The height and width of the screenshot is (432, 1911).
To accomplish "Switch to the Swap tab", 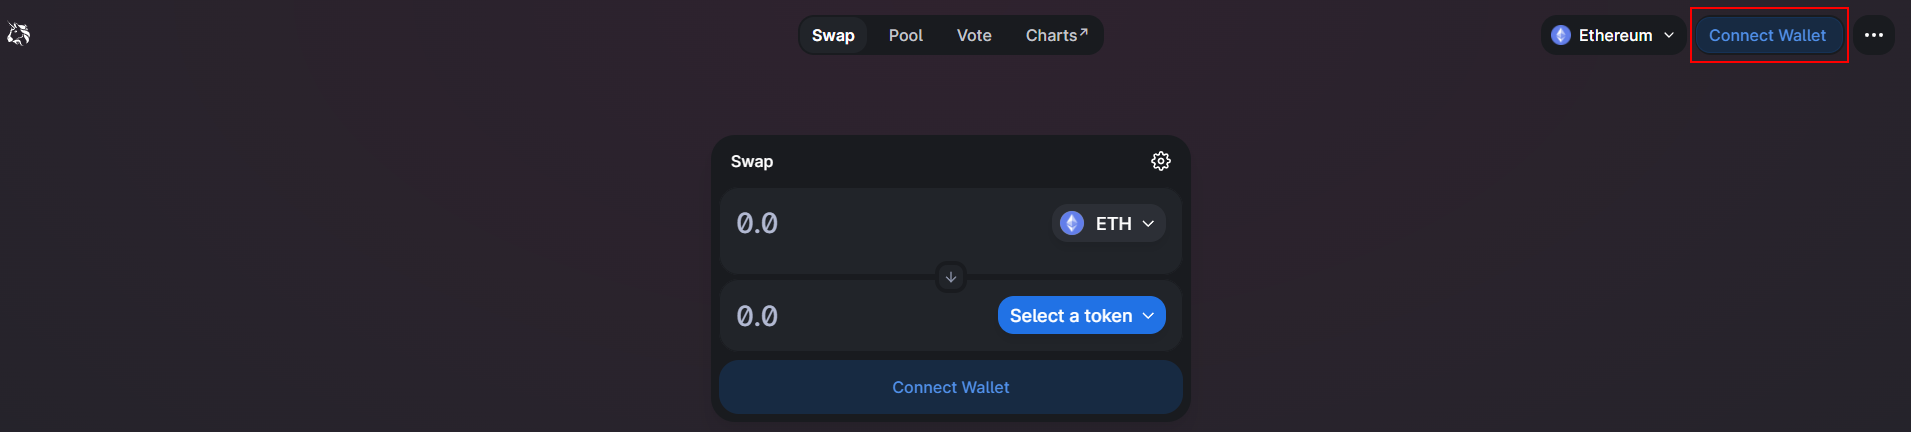I will coord(833,35).
